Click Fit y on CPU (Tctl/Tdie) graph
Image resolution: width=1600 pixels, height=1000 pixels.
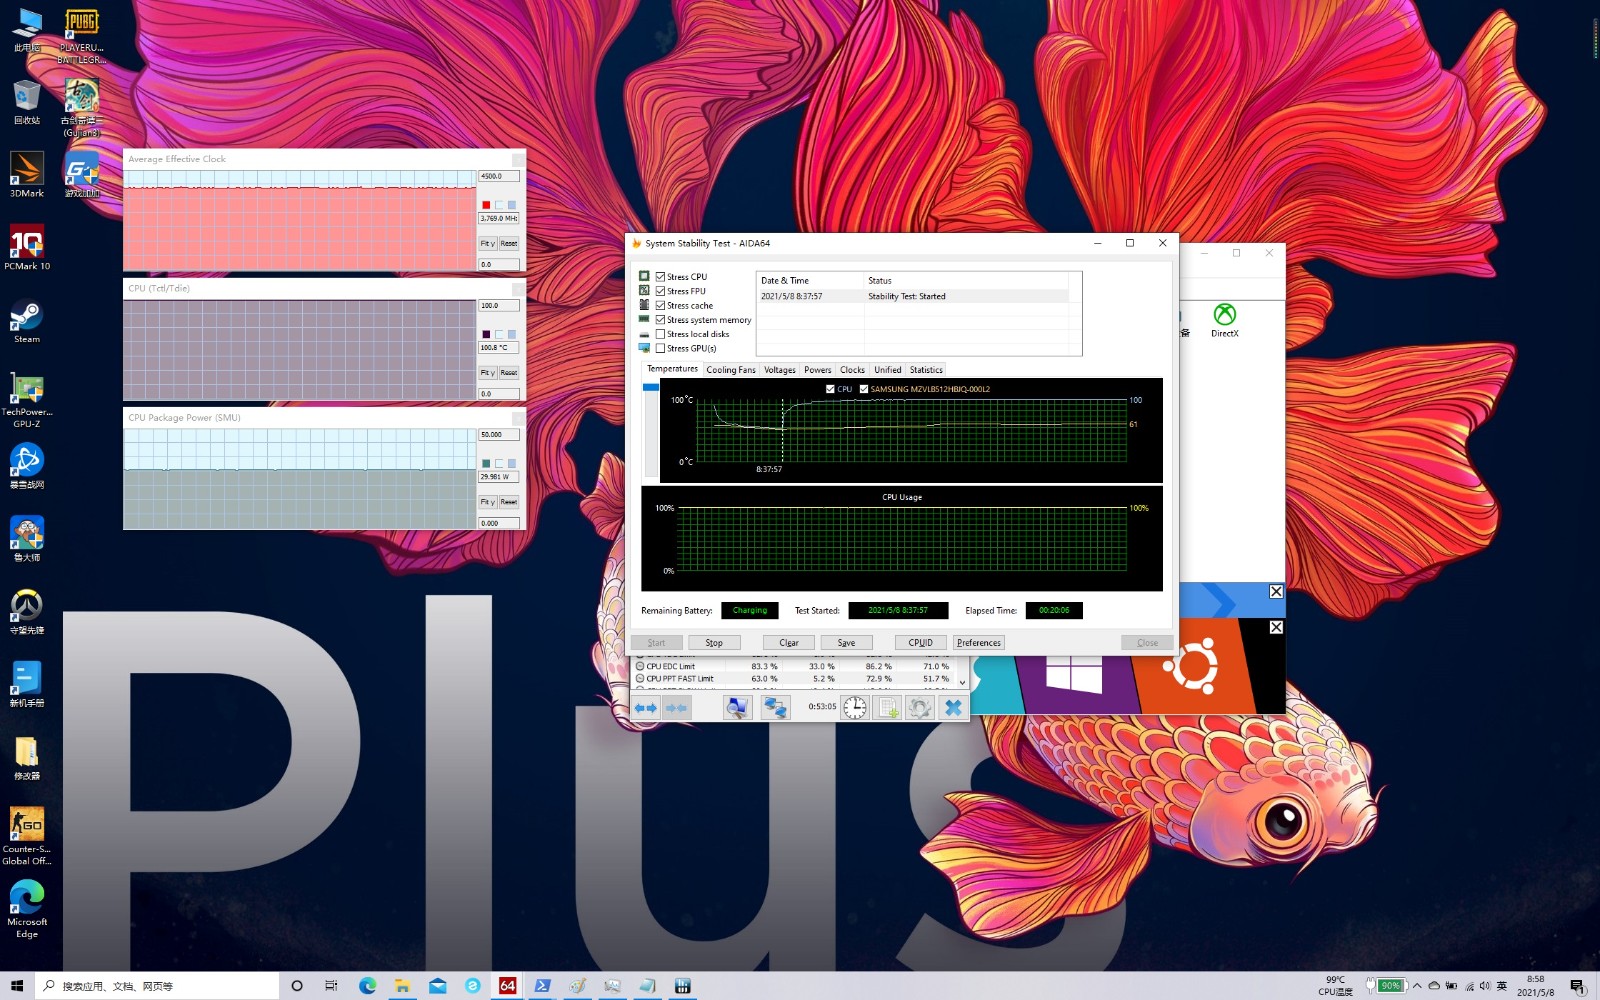pyautogui.click(x=487, y=372)
